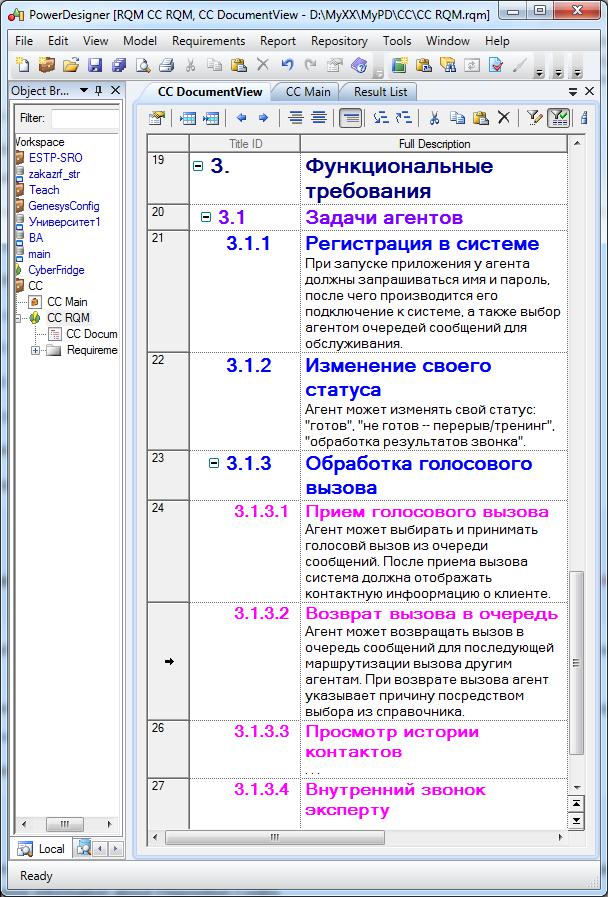Screen dimensions: 608x897
Task: Collapse requirement 3.1.3 Обработка голосового вызова
Action: (x=214, y=463)
